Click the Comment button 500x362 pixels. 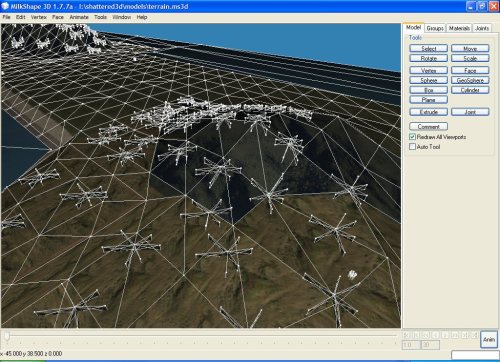tap(428, 127)
